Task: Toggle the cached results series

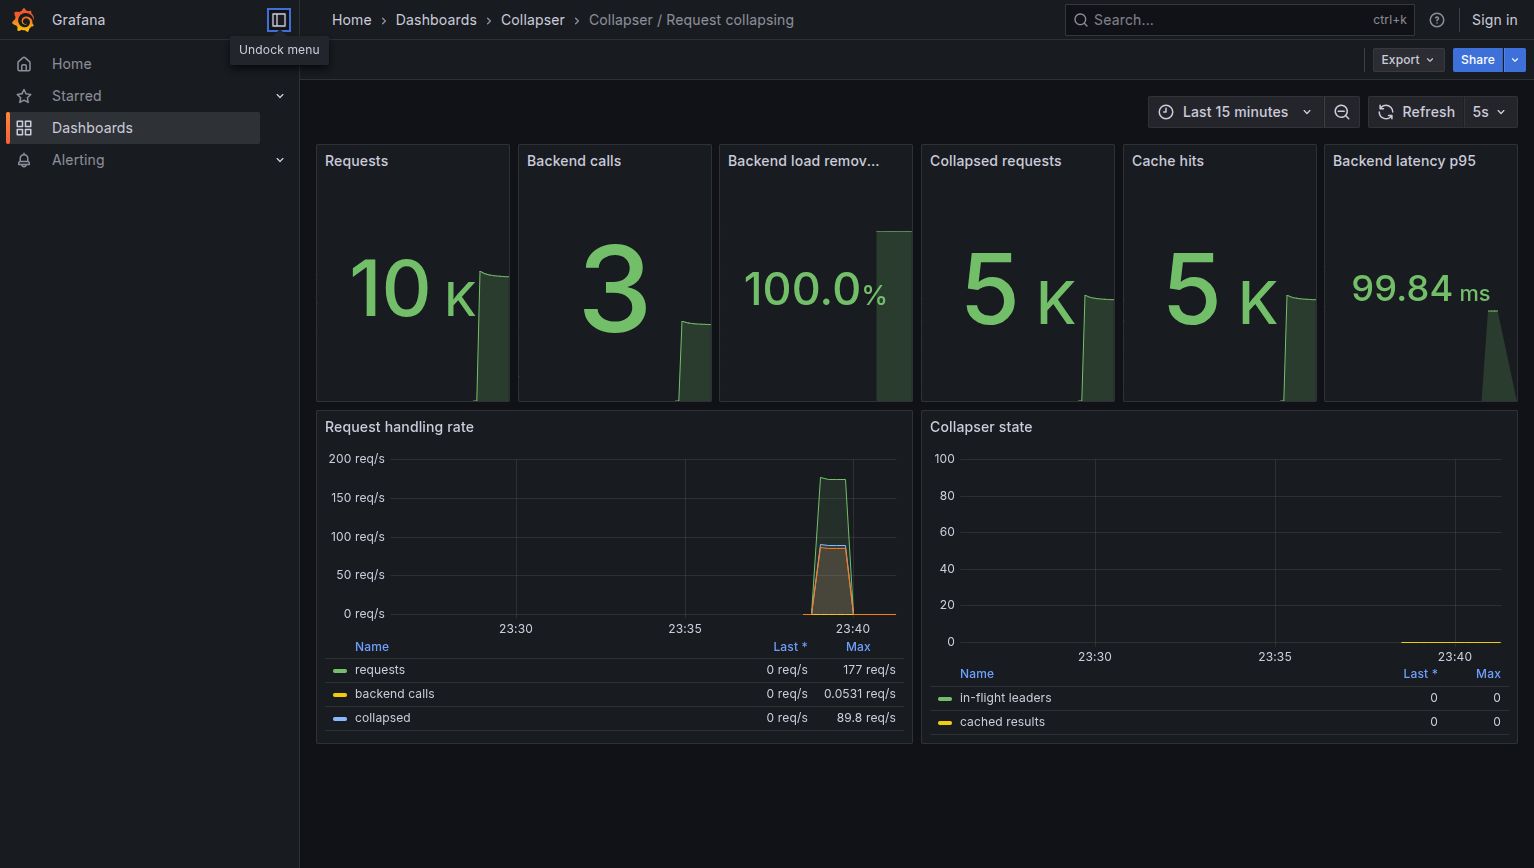Action: click(x=1002, y=722)
